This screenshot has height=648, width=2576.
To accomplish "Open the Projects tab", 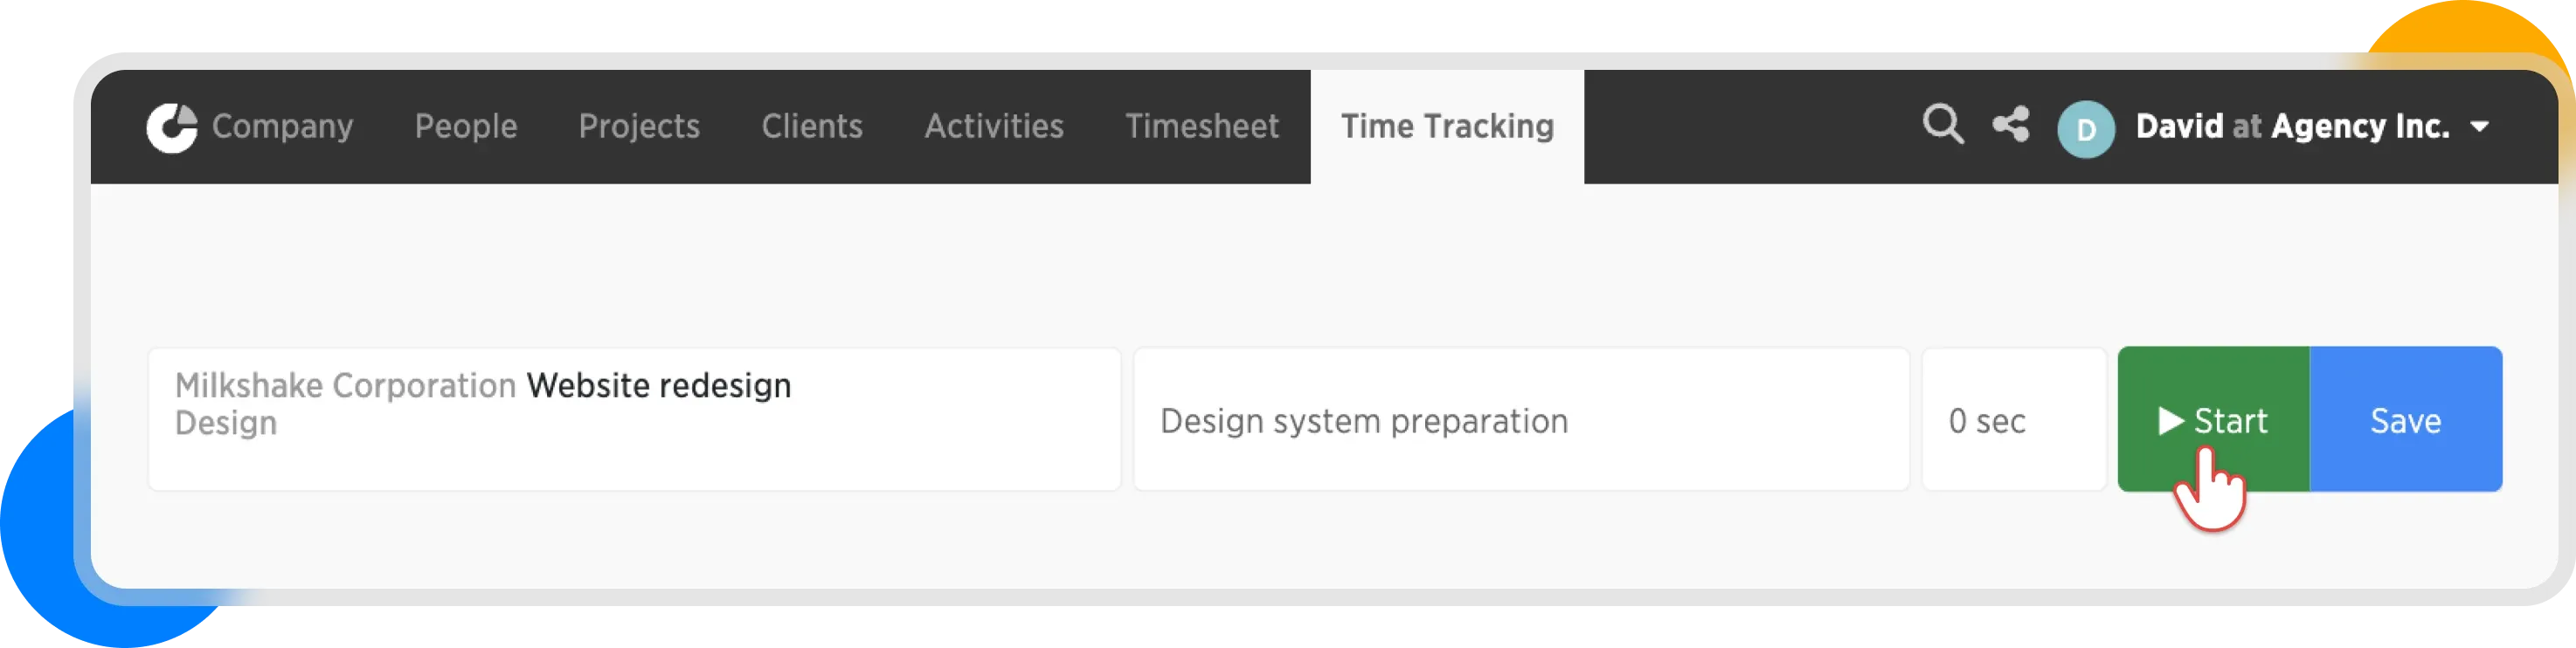I will 639,127.
